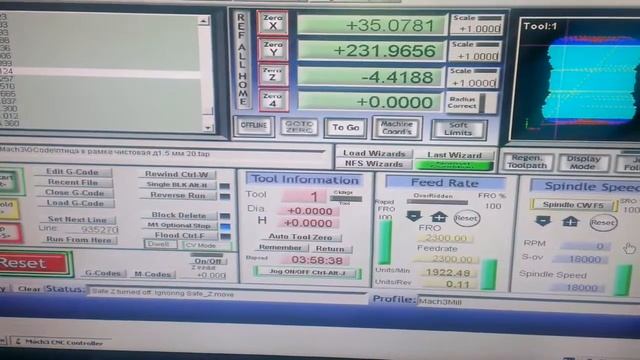Click the Run From Here button
Screen dimensions: 640x360
pos(78,240)
